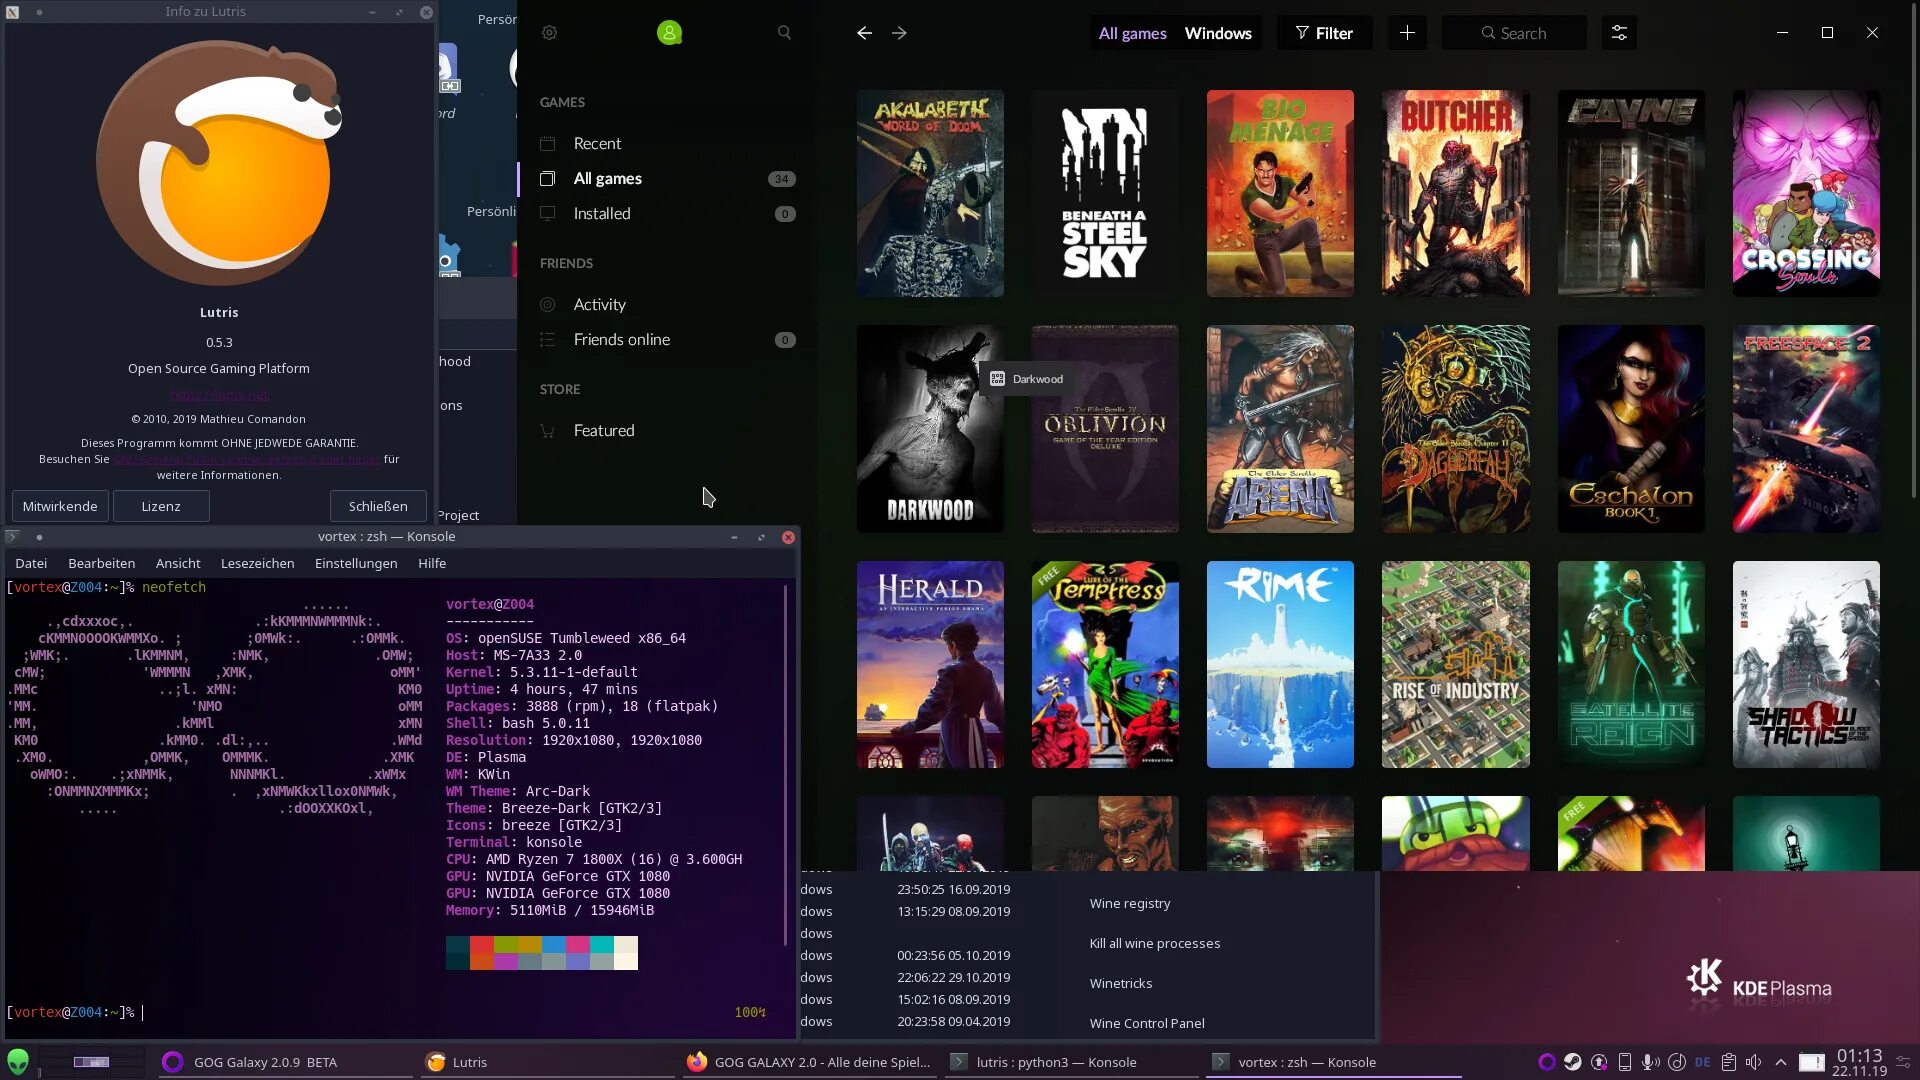Click Lizenz in Lutris info dialog

click(161, 506)
